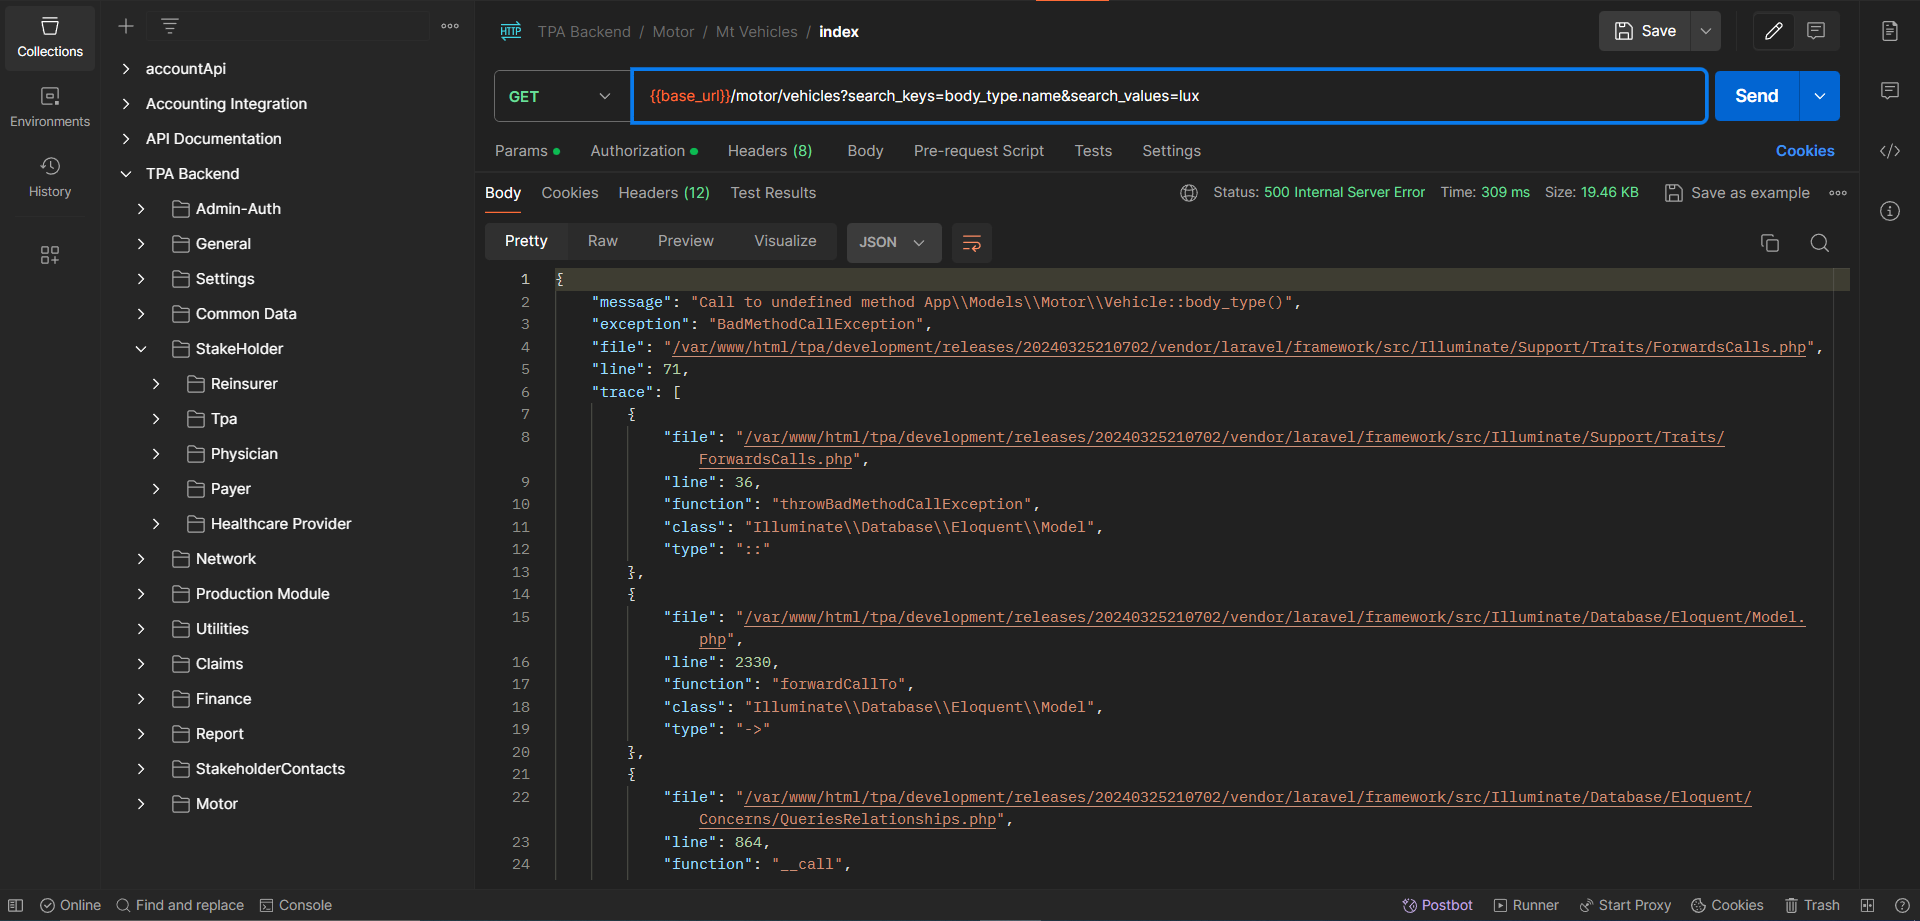1920x921 pixels.
Task: Open the History sidebar panel
Action: [50, 176]
